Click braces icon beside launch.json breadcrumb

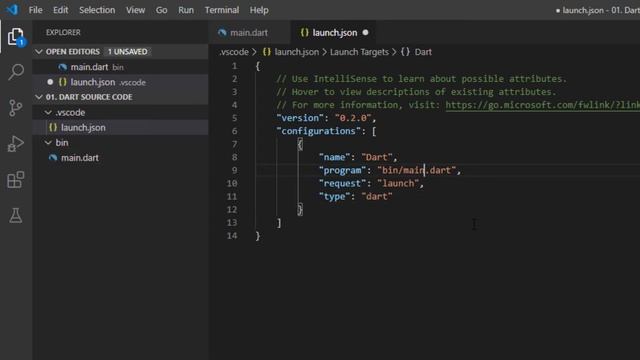coord(267,52)
